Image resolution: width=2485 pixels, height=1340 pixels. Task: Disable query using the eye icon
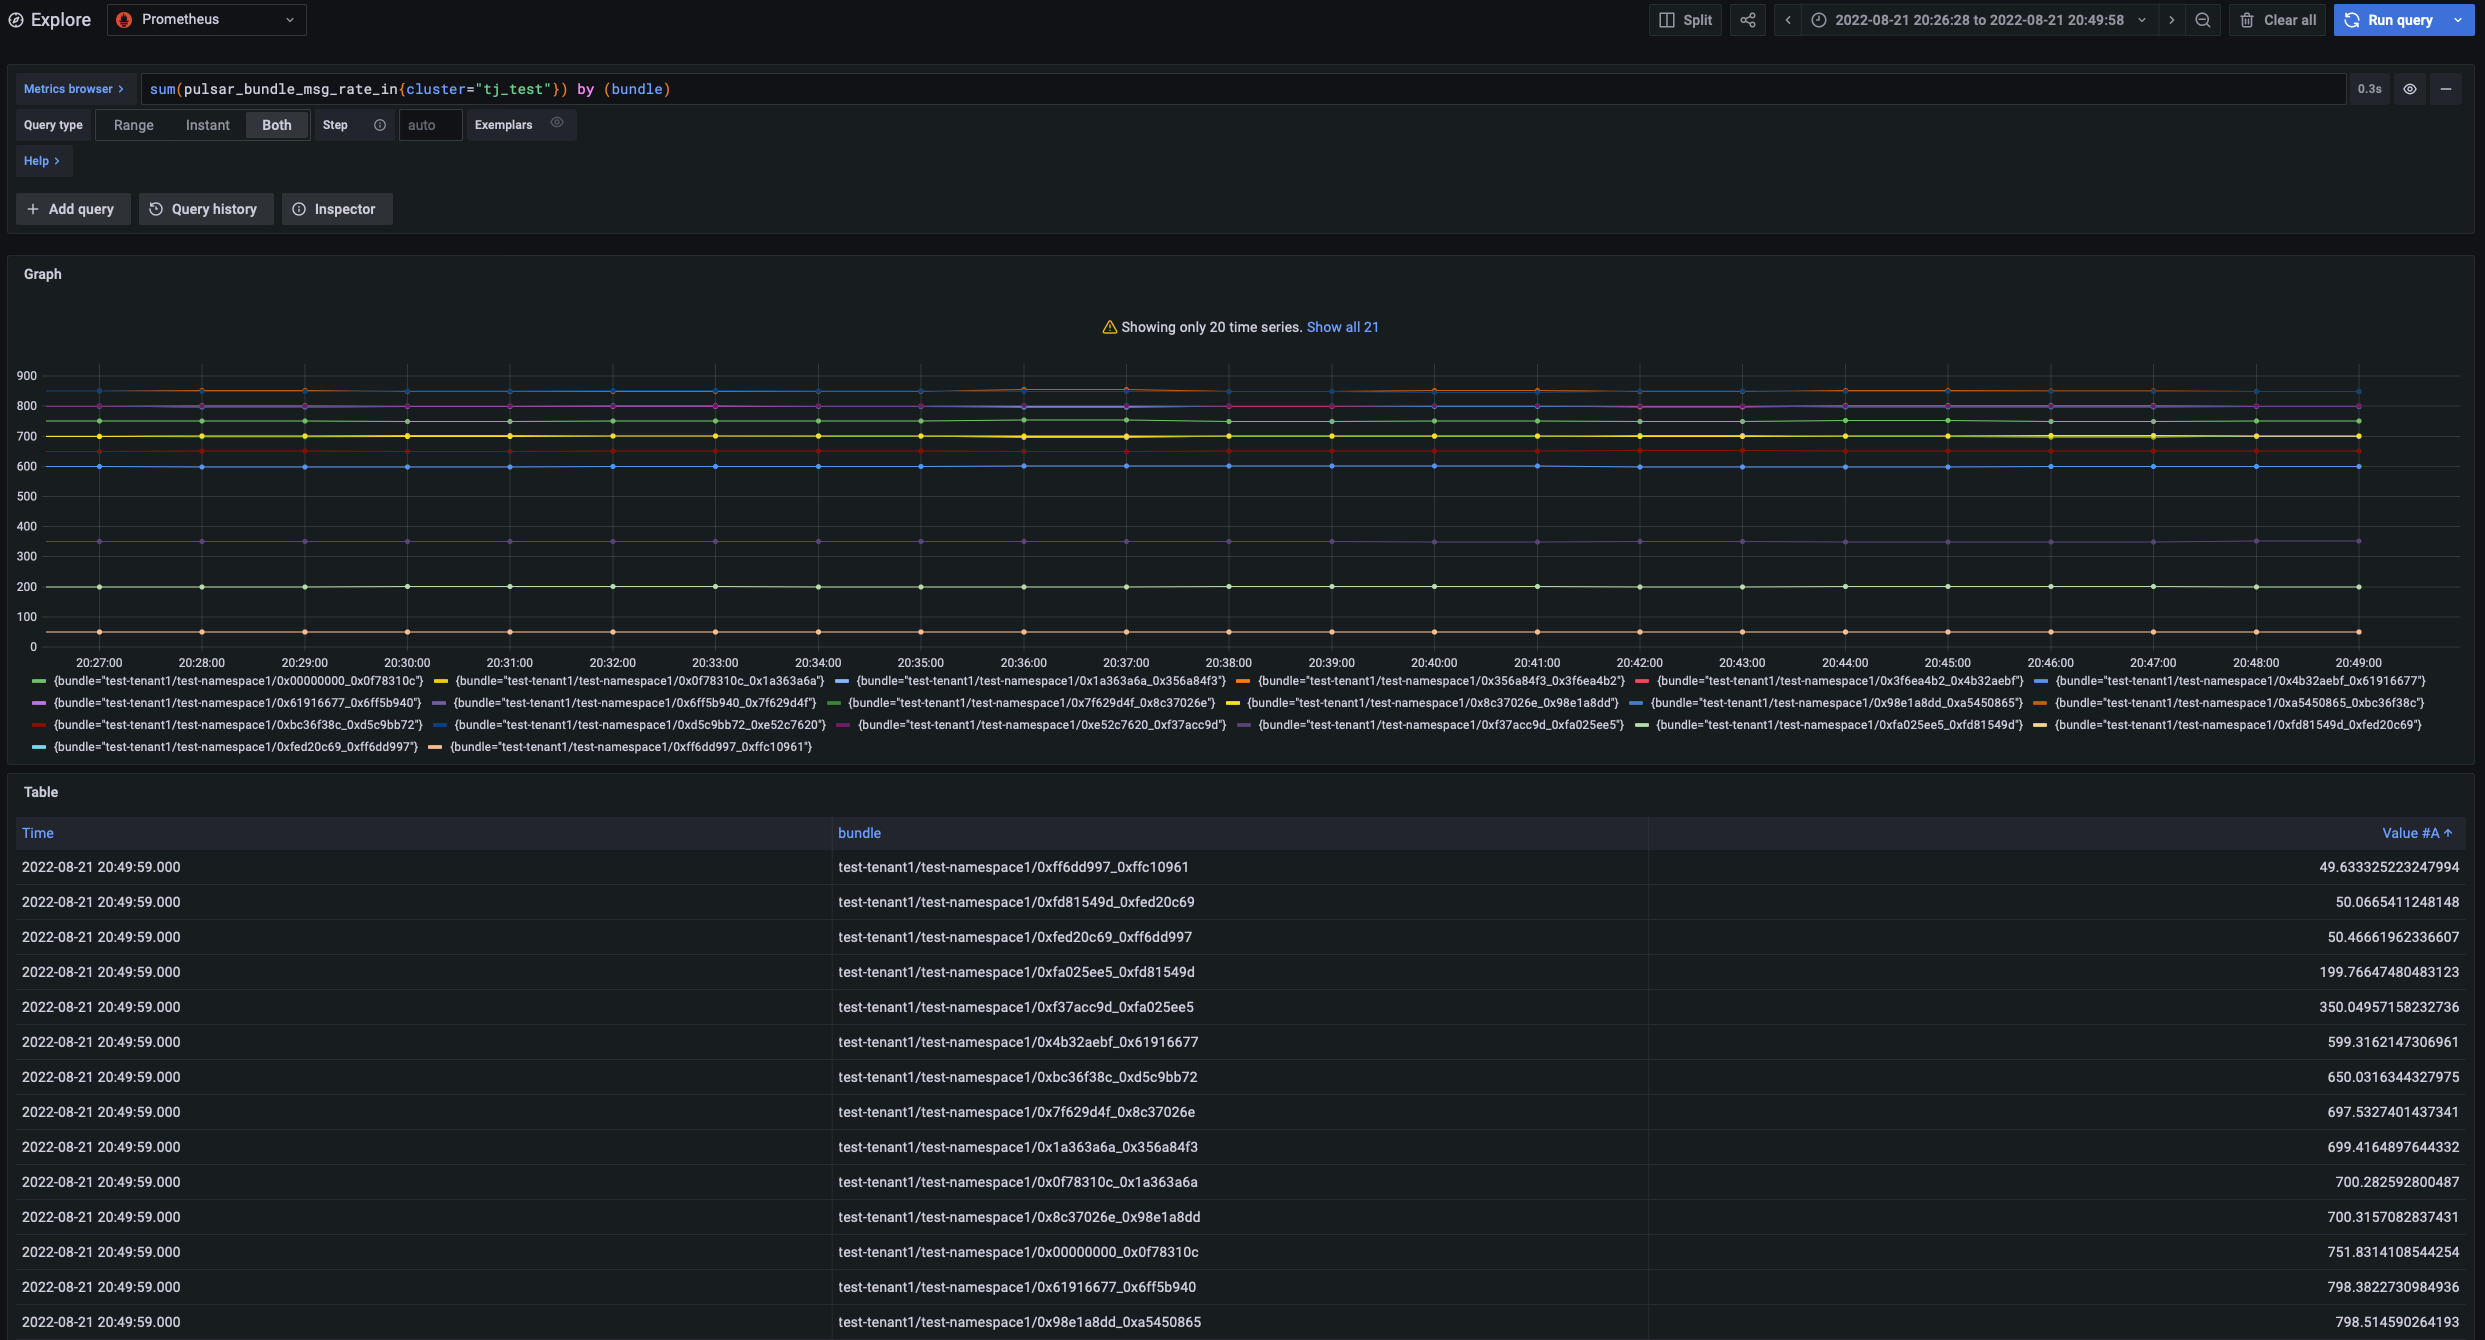(2410, 89)
